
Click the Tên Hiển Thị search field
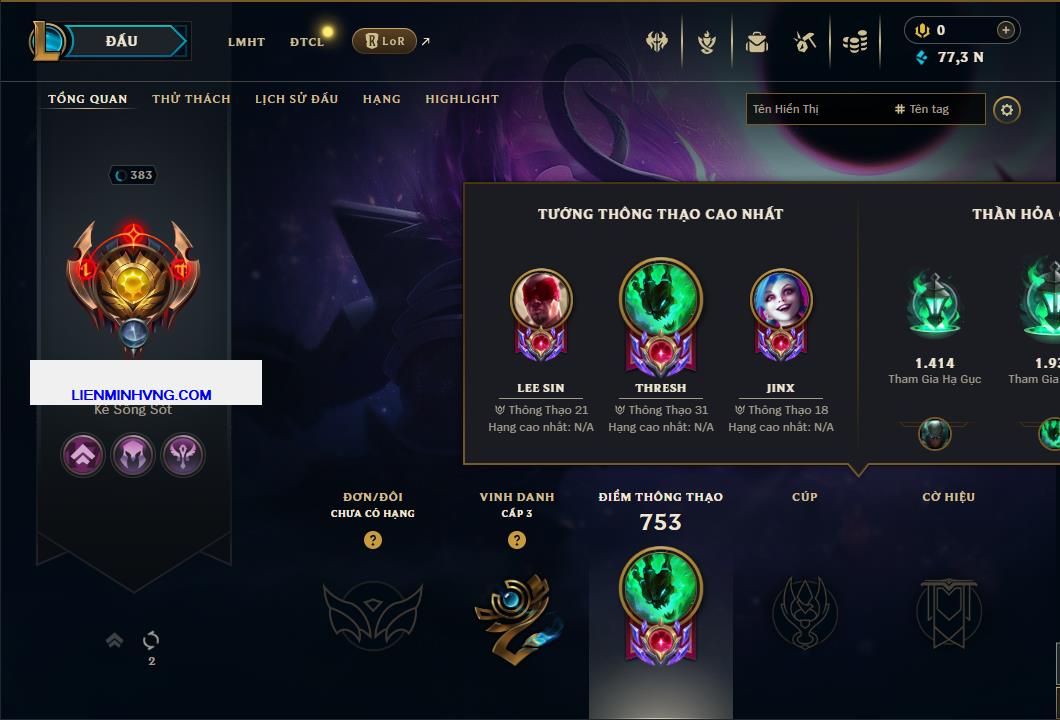(816, 109)
